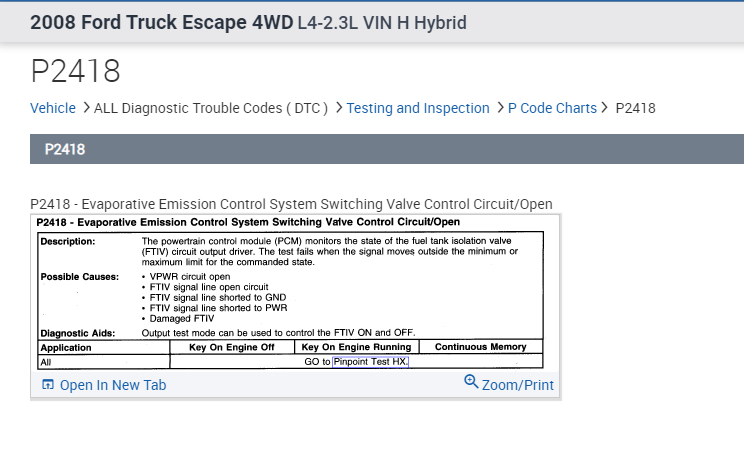Click the chevron after ALL Diagnostic Trouble Codes

click(x=338, y=108)
